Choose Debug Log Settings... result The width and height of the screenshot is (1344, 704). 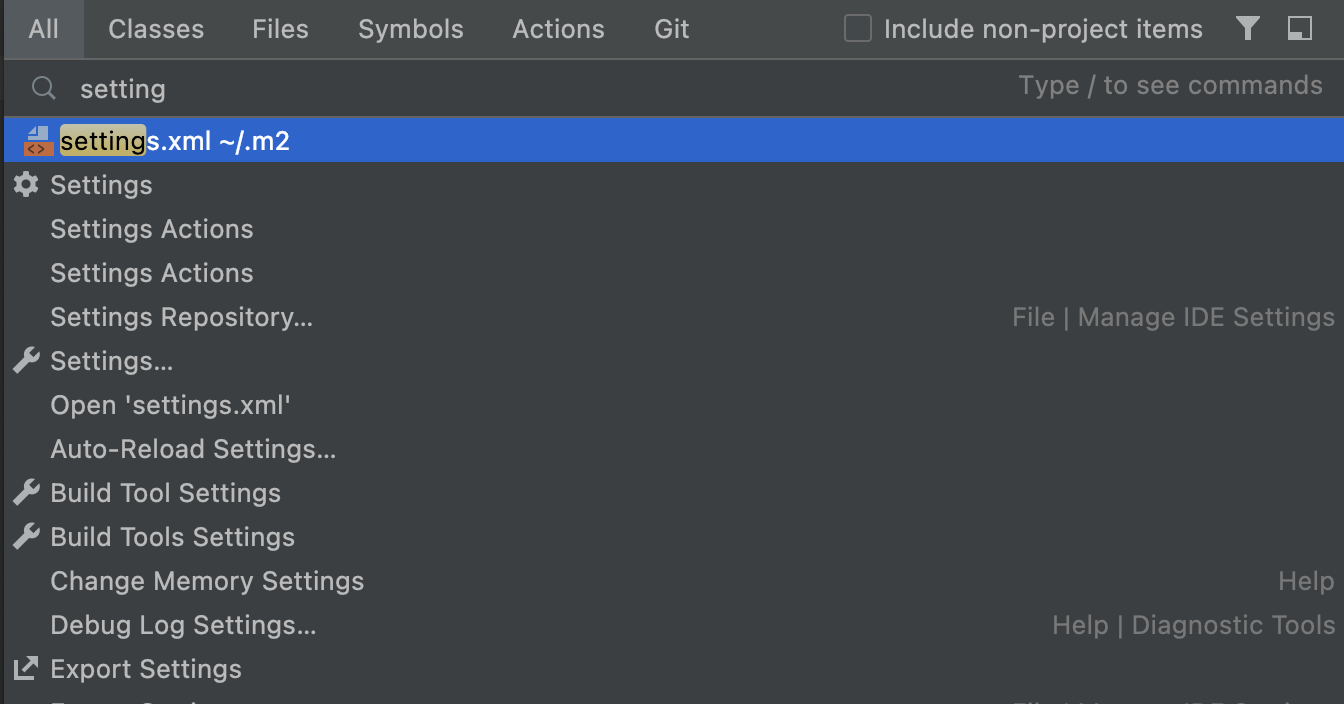tap(183, 625)
